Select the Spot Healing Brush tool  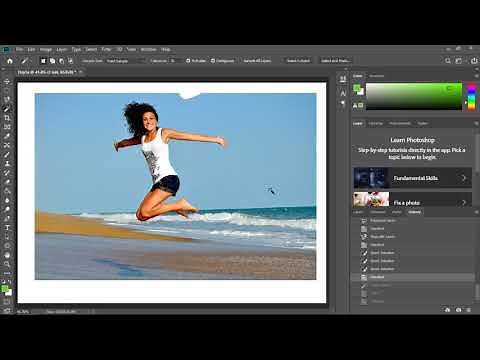pyautogui.click(x=7, y=145)
